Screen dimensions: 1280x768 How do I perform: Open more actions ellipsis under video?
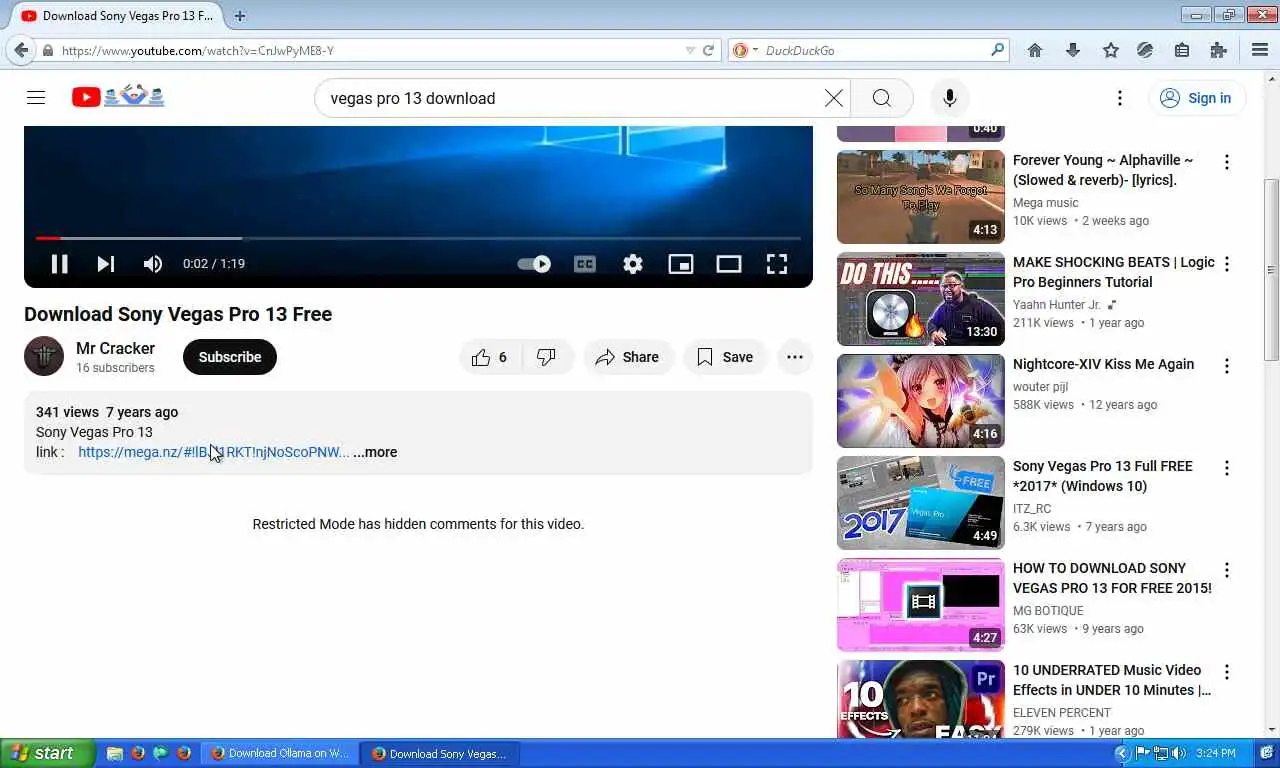click(x=795, y=357)
